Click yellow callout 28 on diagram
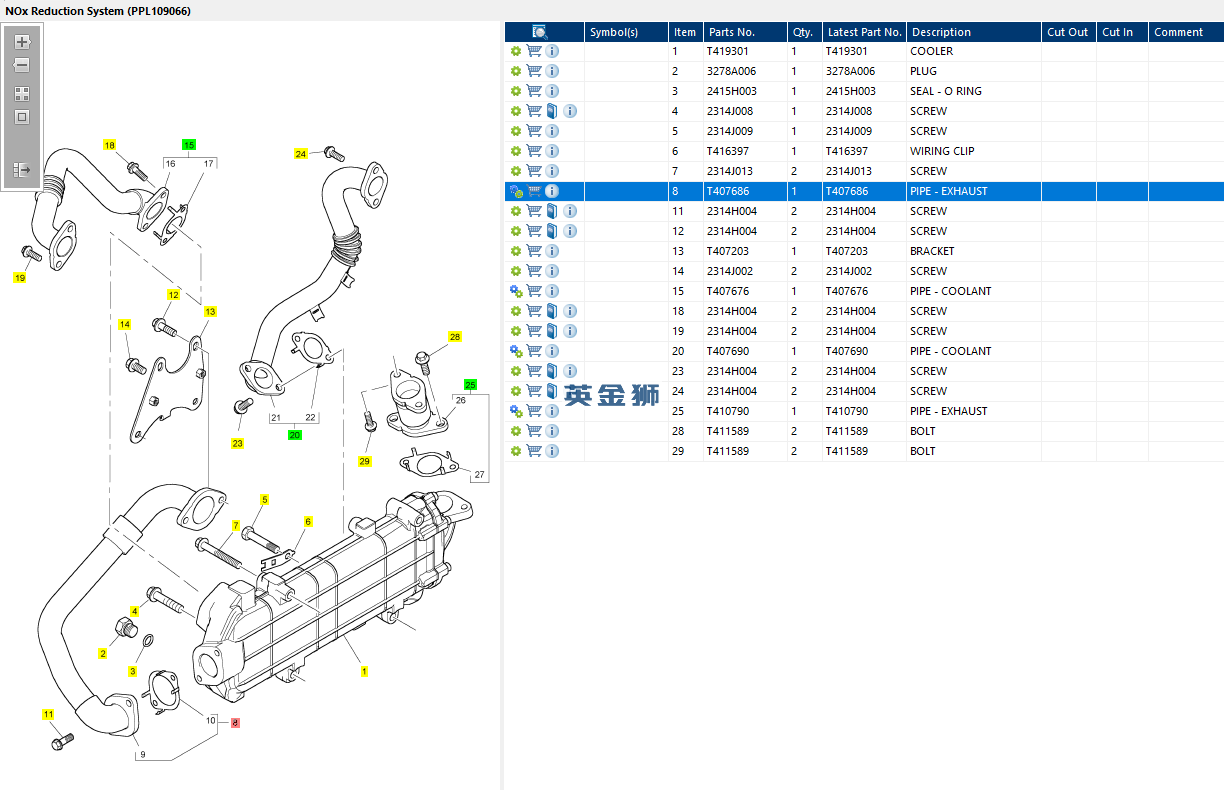The image size is (1224, 790). pos(455,337)
